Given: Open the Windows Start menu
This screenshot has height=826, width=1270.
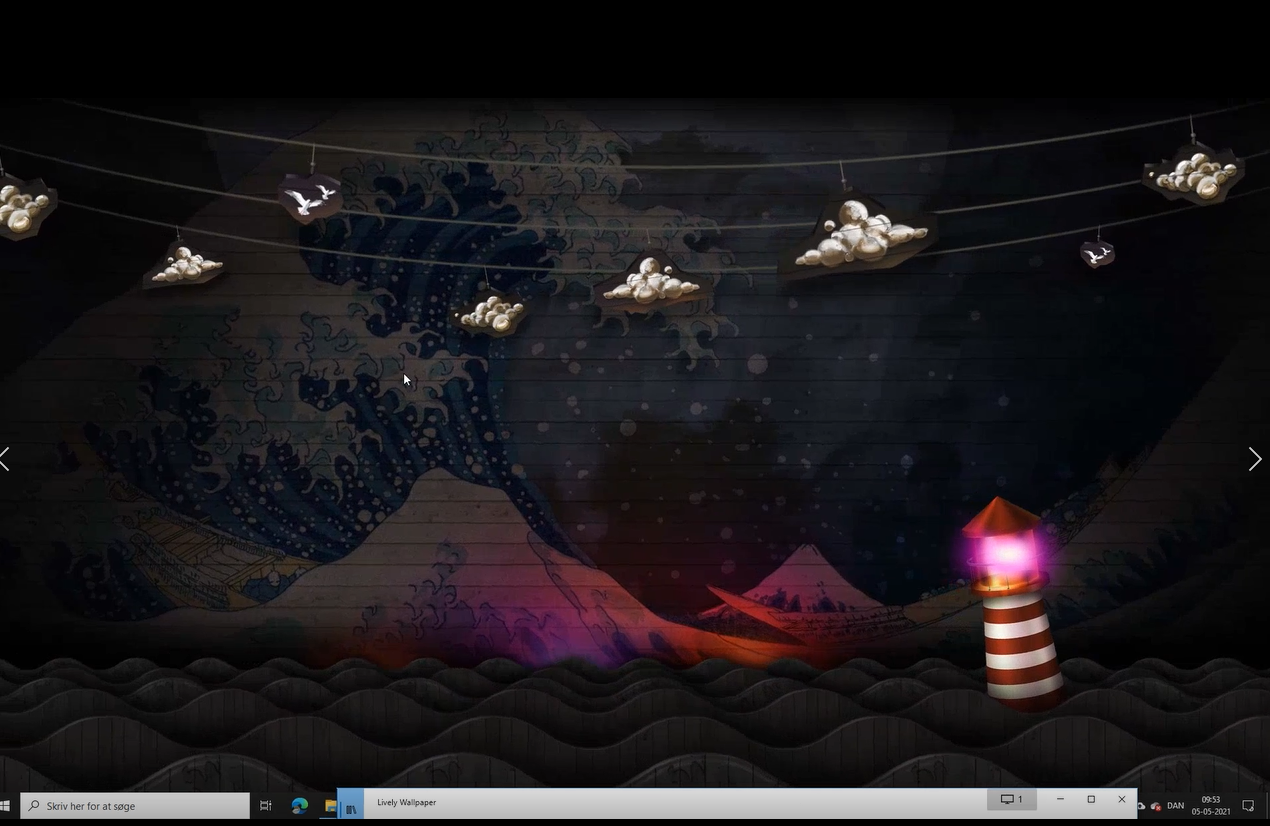Looking at the screenshot, I should point(5,806).
